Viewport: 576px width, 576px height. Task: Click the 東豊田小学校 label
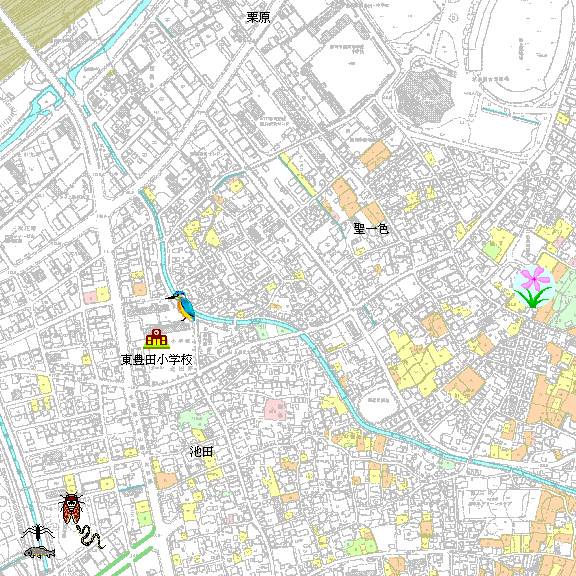tap(157, 360)
